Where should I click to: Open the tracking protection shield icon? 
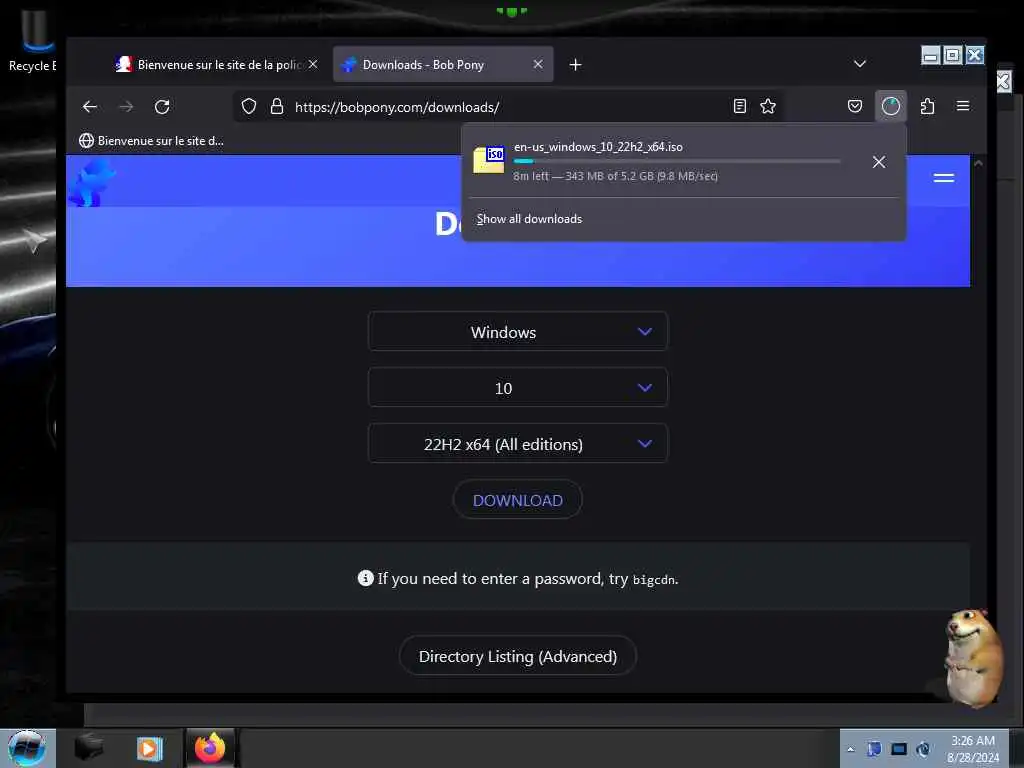coord(249,106)
